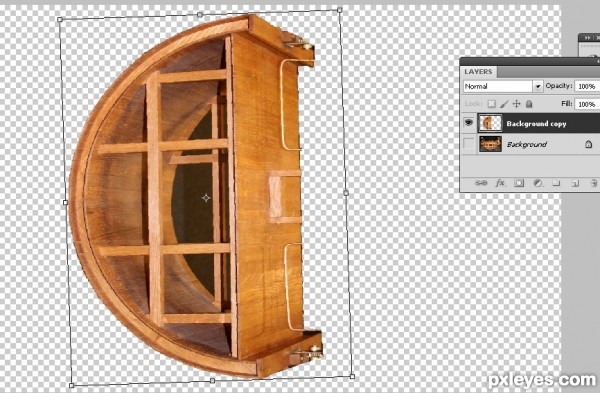Click the top-right transform corner handle
This screenshot has width=600, height=393.
(339, 10)
